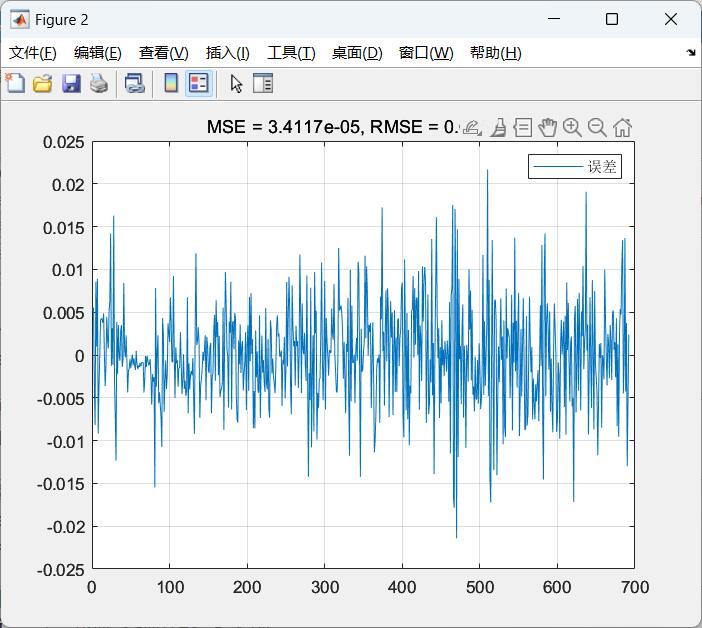
Task: Click the toolbar dock arrow at right
Action: (x=691, y=53)
